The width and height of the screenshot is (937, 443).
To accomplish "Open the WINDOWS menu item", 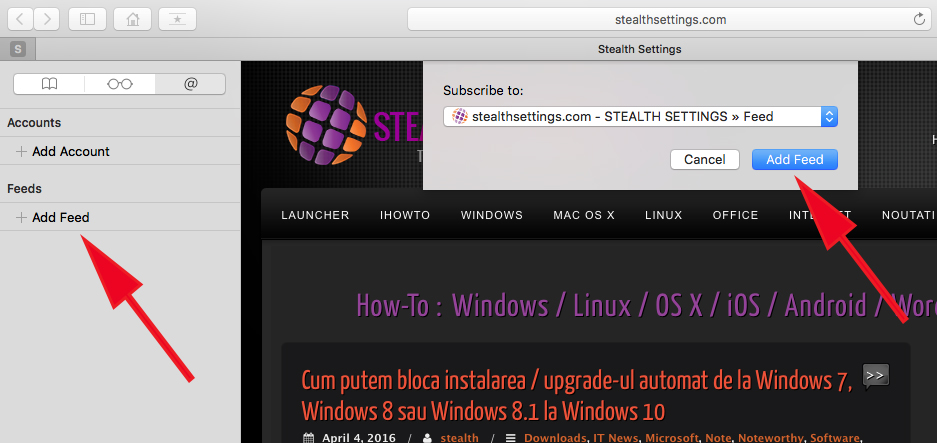I will [x=492, y=215].
